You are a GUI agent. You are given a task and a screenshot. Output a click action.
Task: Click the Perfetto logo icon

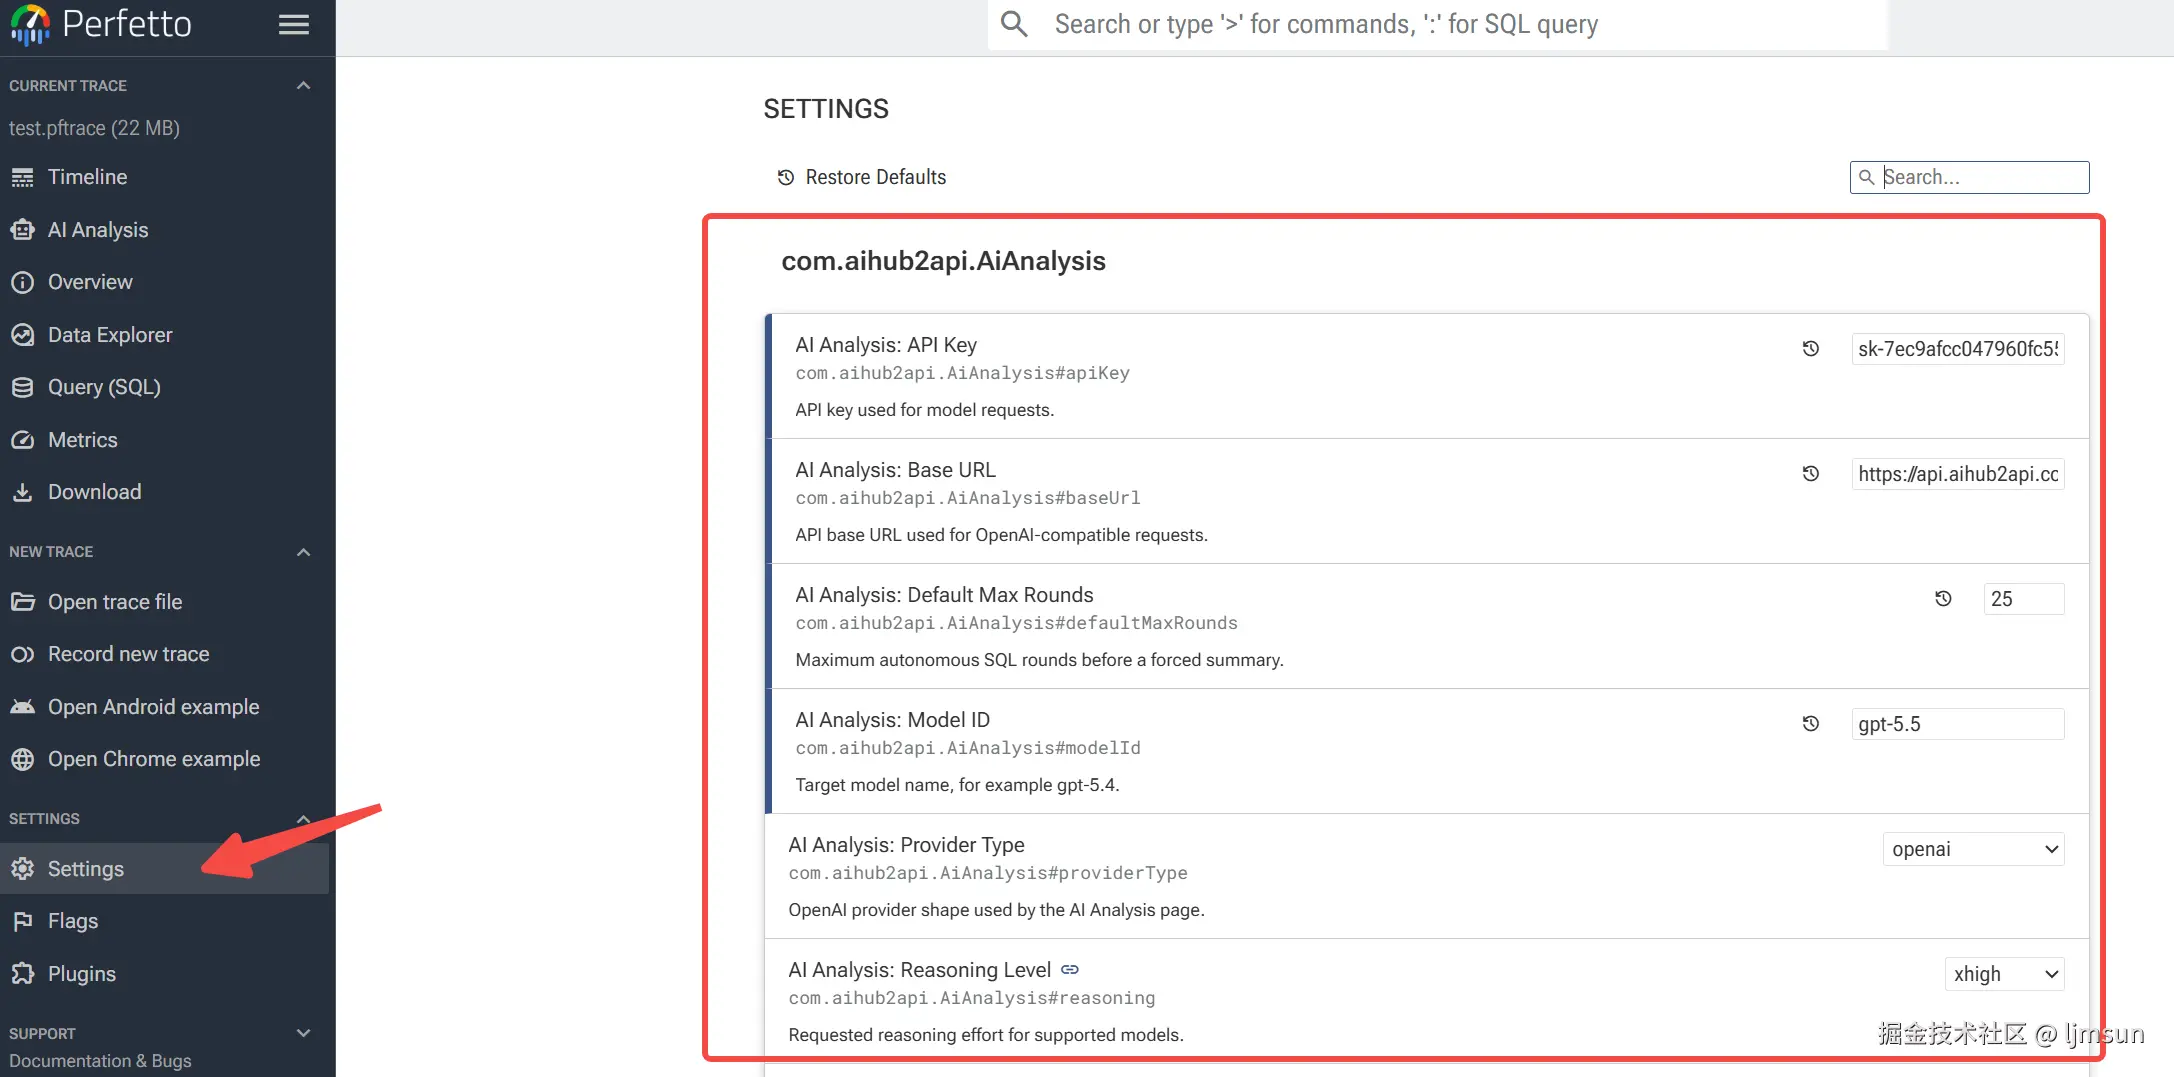point(30,24)
